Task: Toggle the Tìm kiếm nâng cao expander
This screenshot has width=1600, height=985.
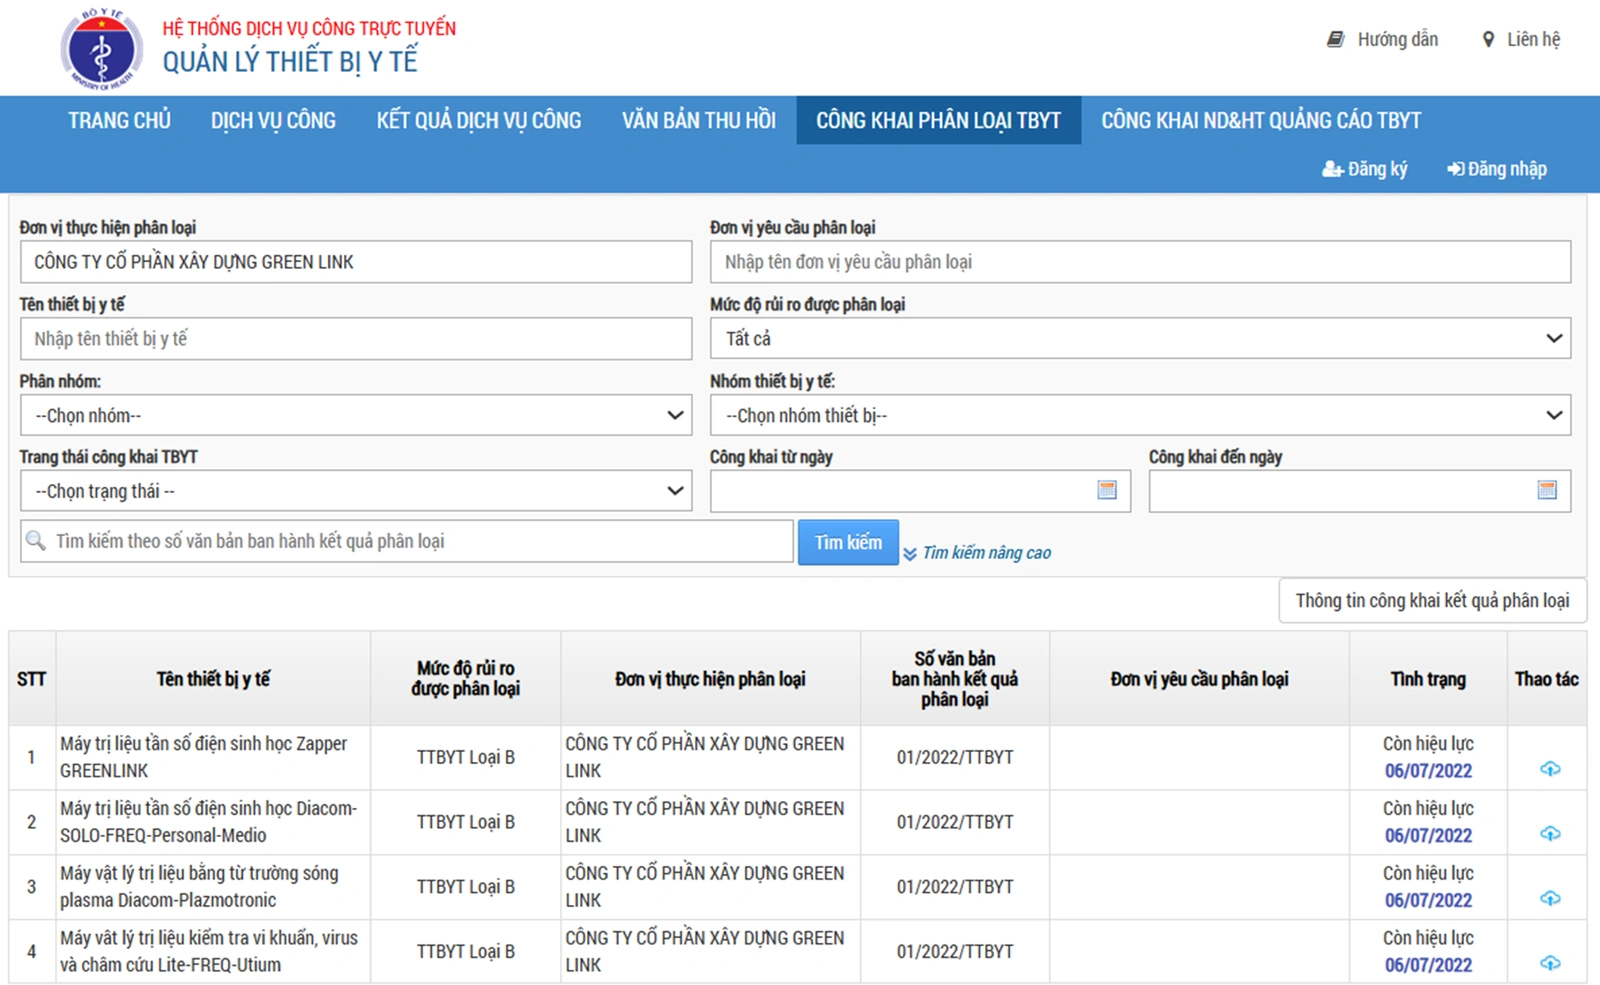Action: tap(976, 553)
